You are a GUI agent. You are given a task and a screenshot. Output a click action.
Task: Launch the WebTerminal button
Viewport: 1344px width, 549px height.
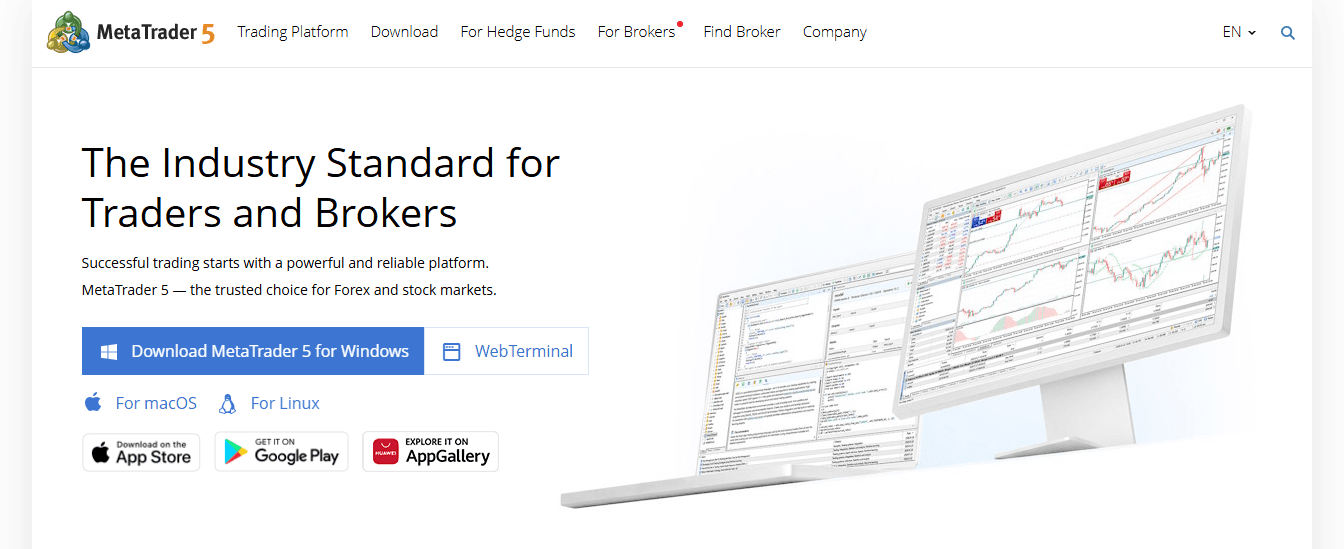pyautogui.click(x=506, y=351)
